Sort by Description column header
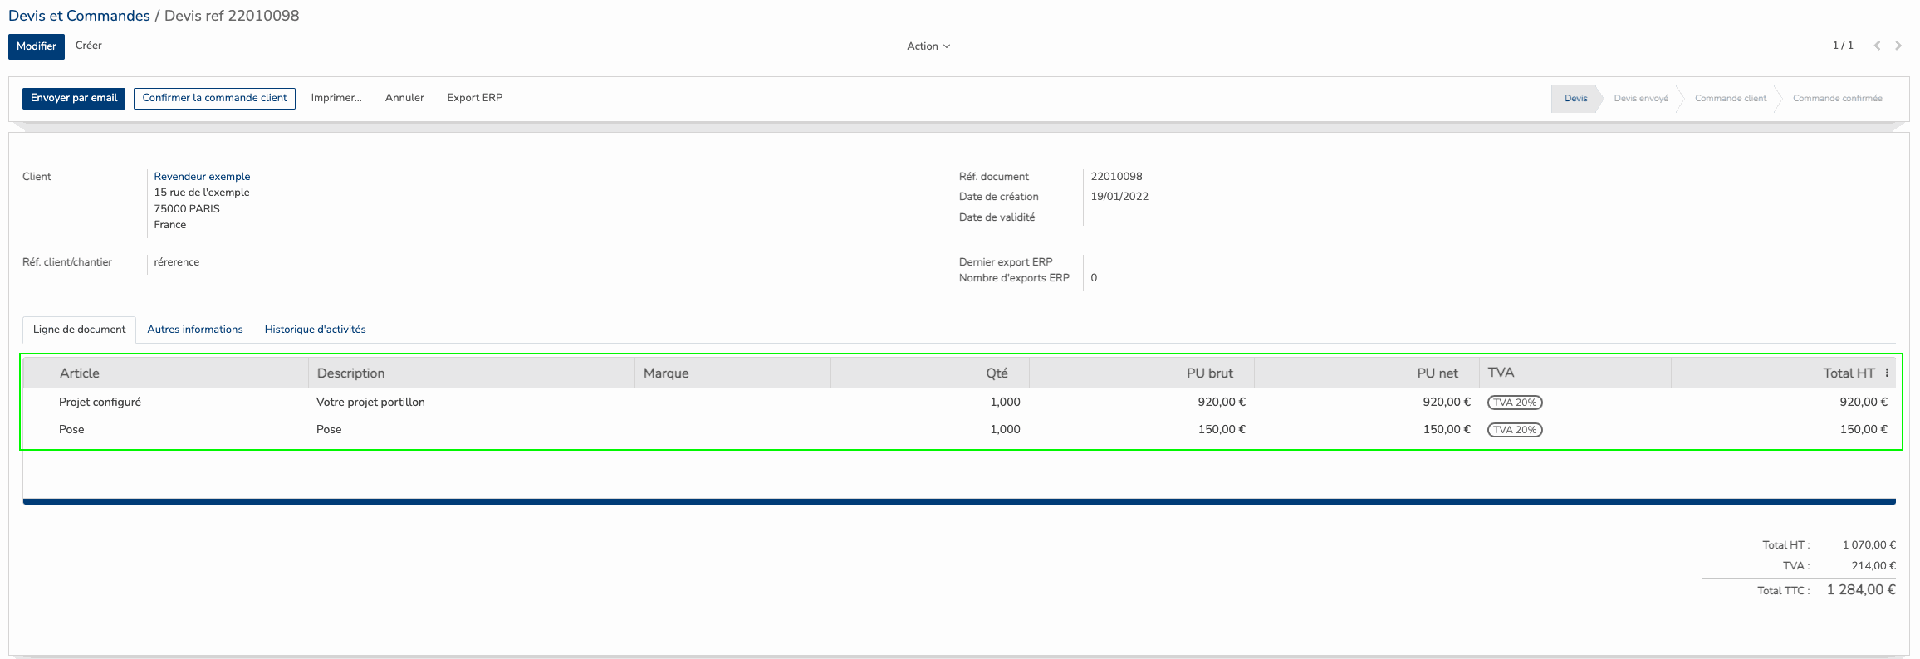This screenshot has height=659, width=1920. pyautogui.click(x=471, y=373)
